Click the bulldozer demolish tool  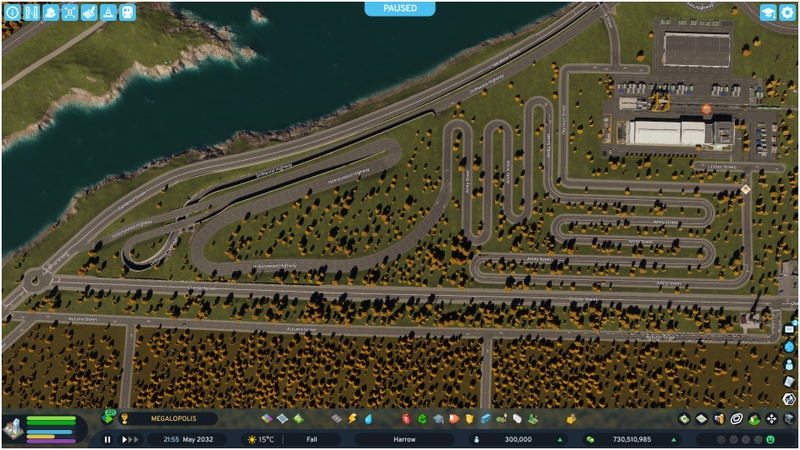789,419
